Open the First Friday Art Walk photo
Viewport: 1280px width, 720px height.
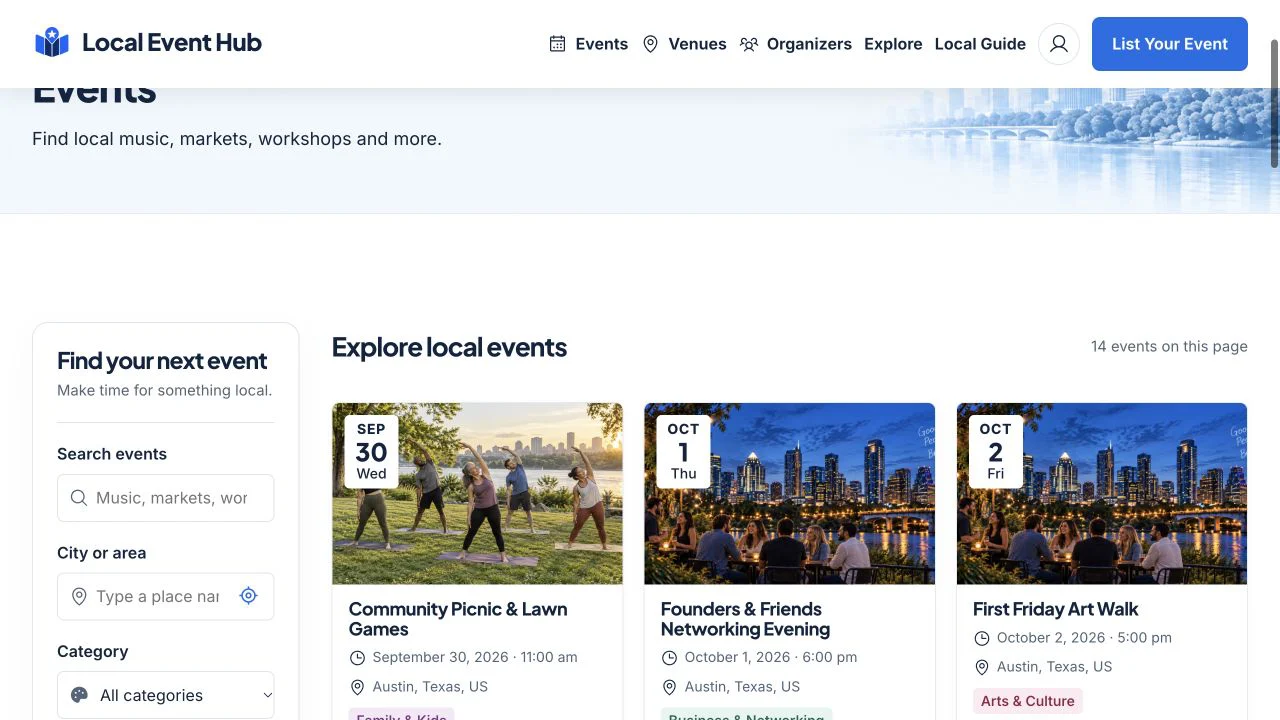pos(1102,494)
